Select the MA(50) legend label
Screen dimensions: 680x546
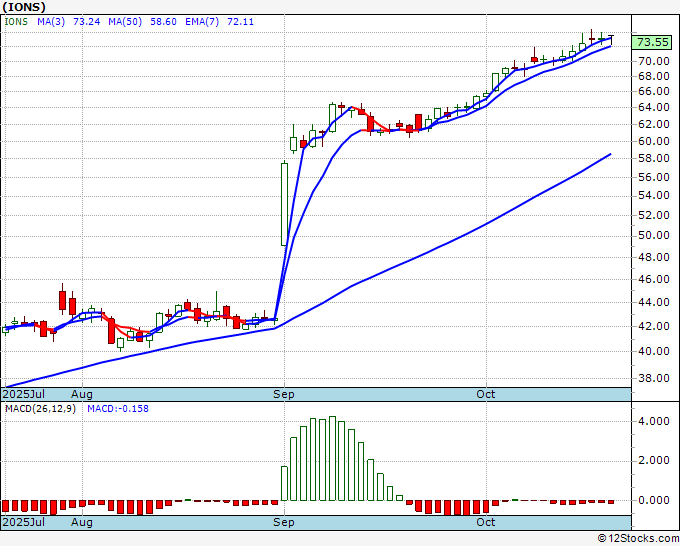point(125,22)
